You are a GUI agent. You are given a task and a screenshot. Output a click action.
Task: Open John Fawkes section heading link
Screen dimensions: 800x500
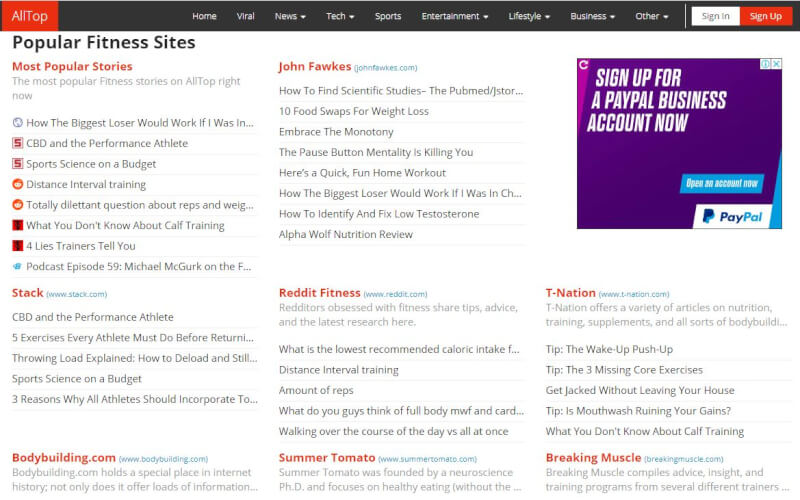pyautogui.click(x=315, y=66)
